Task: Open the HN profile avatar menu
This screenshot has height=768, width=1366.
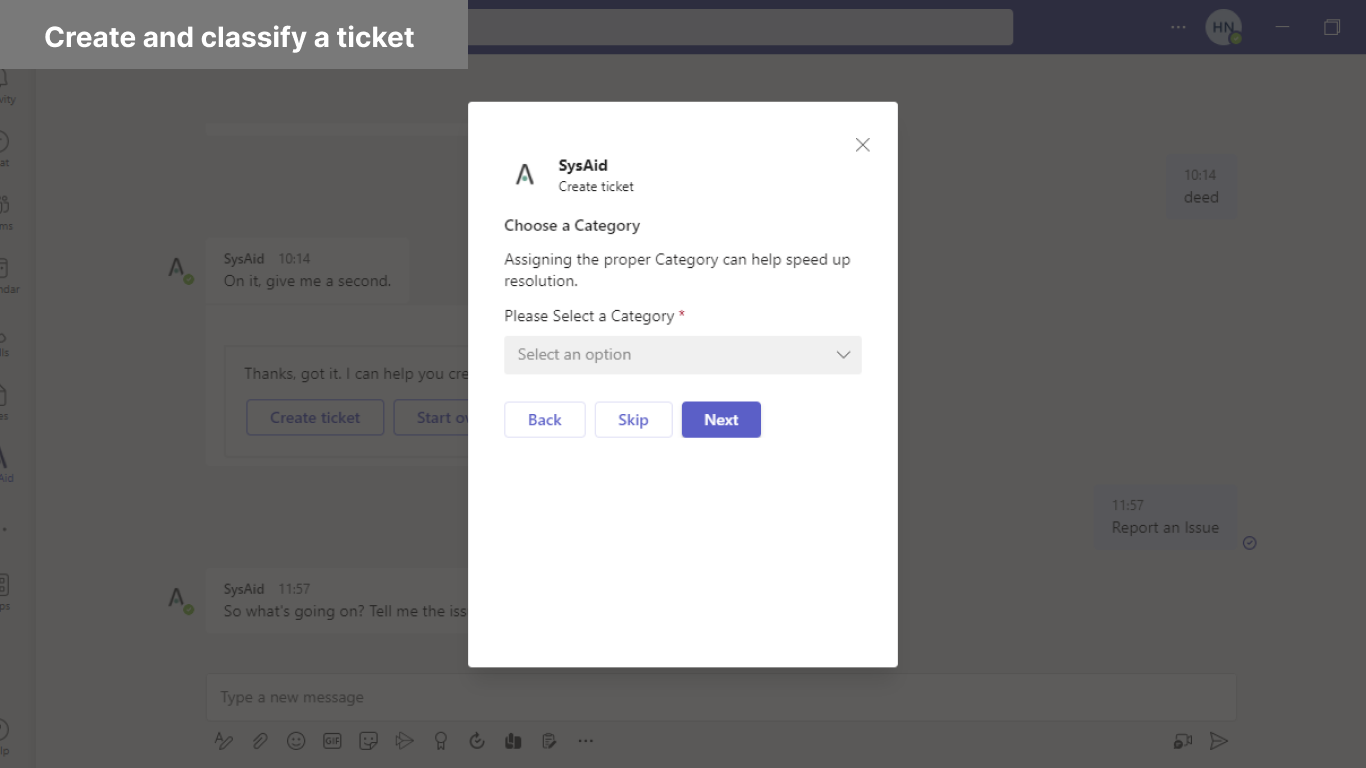Action: 1222,27
